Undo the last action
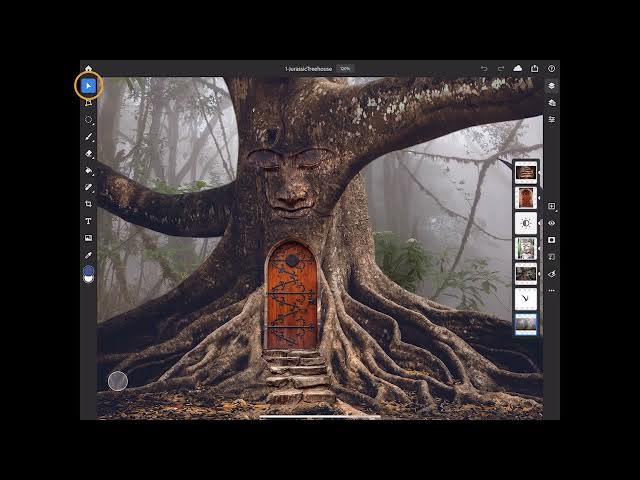 tap(484, 68)
